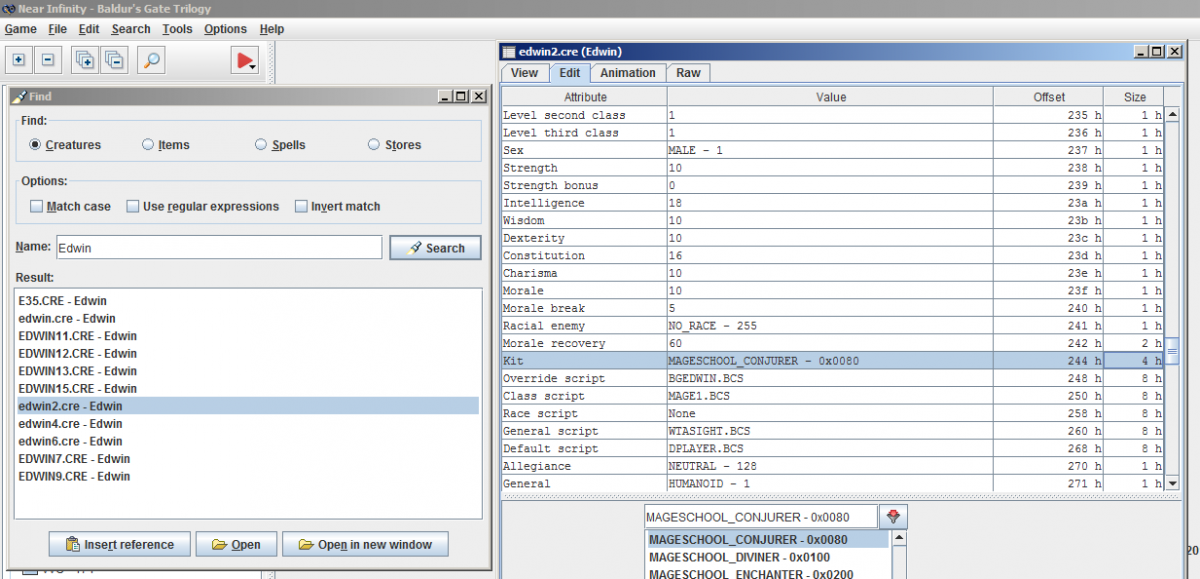Screen dimensions: 1200x579
Task: Click the Search button in Find dialog
Action: [x=436, y=248]
